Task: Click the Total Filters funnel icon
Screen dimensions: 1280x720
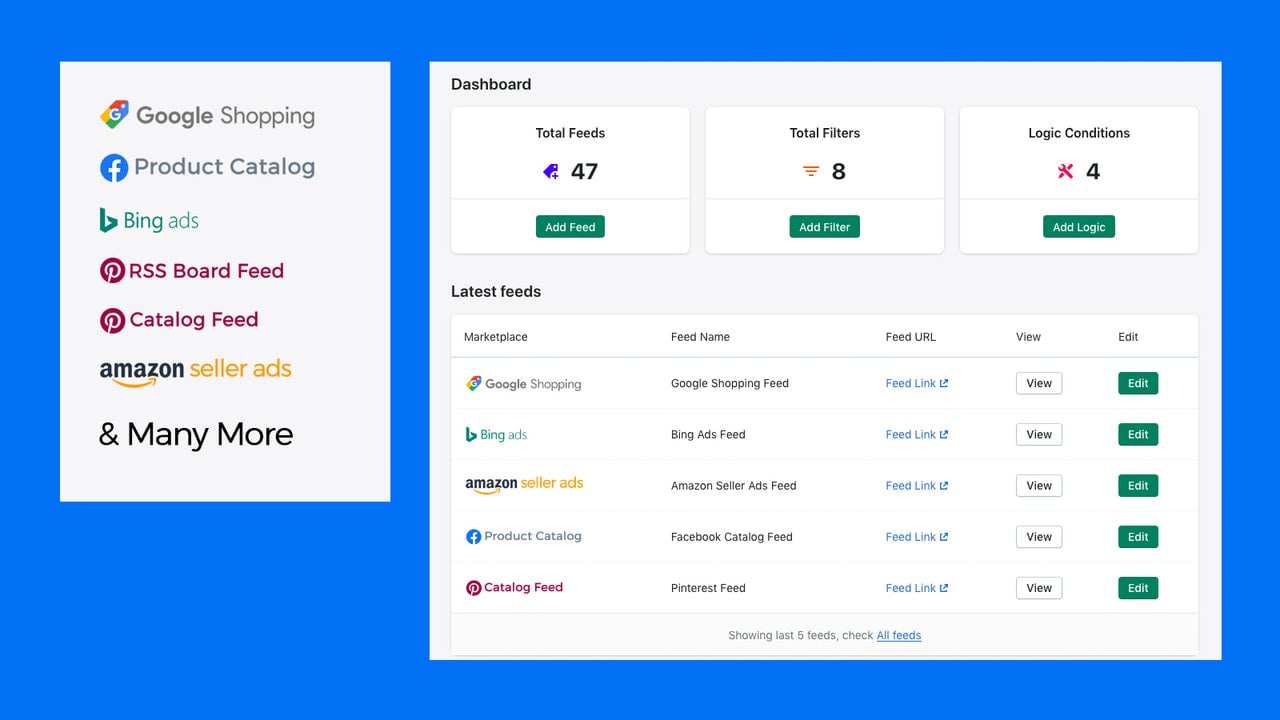Action: tap(810, 172)
